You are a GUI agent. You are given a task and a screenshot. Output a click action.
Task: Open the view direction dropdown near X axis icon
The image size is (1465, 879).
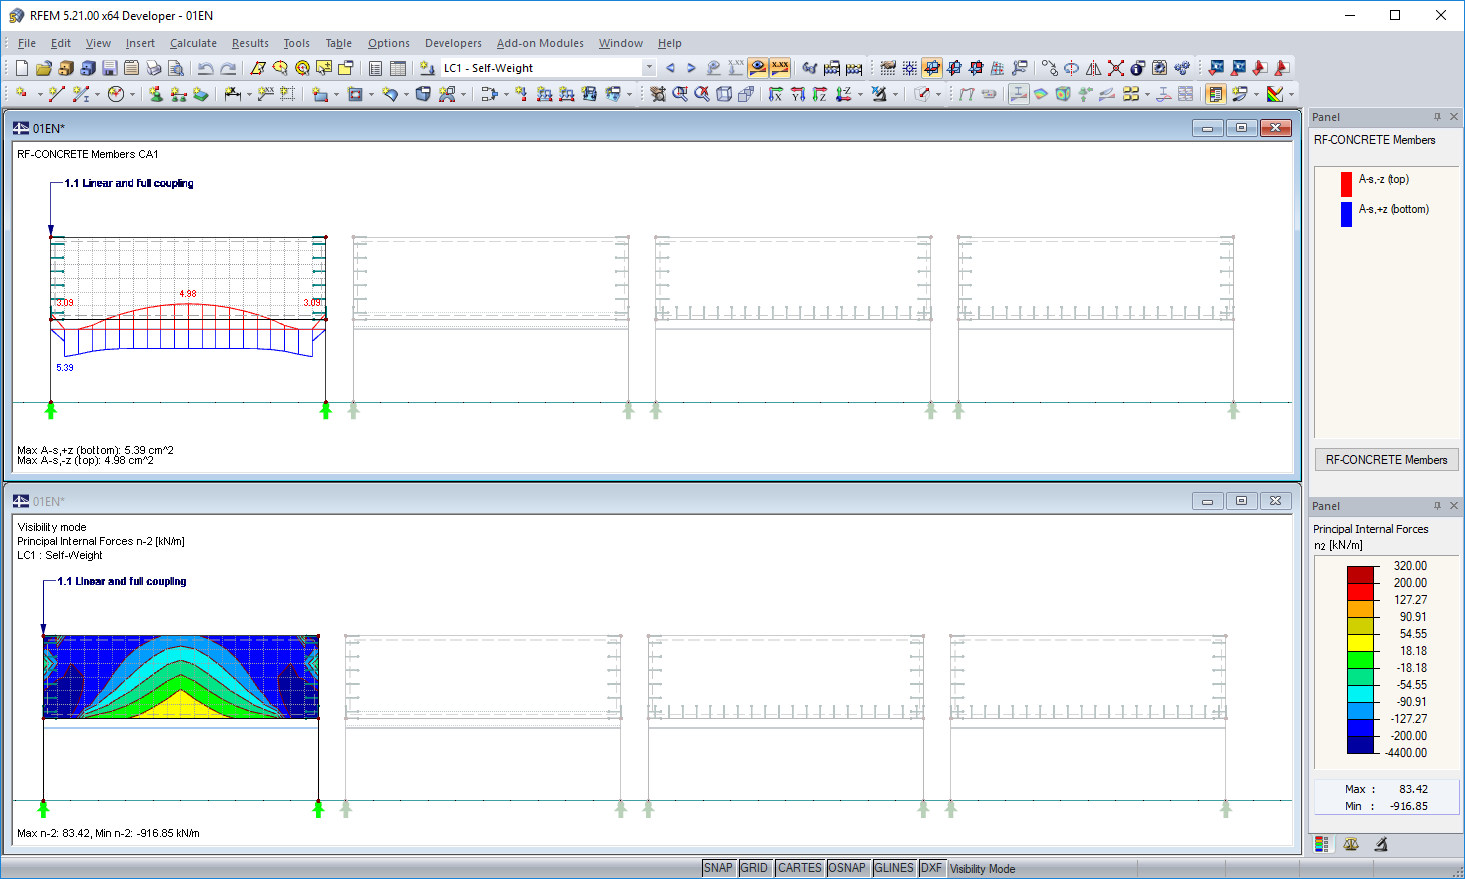pyautogui.click(x=860, y=95)
